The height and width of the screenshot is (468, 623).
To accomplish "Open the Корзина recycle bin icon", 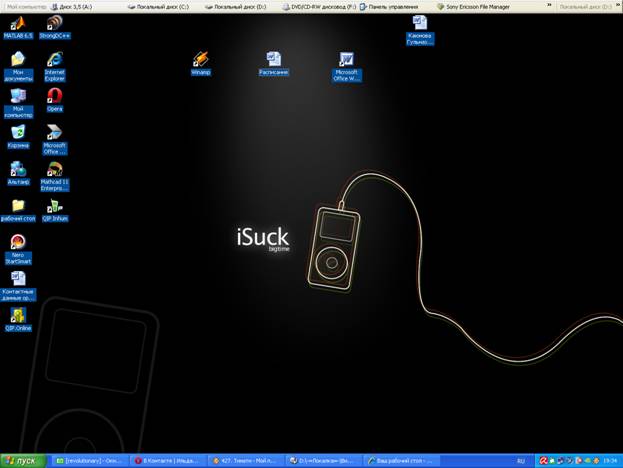I will coord(18,136).
